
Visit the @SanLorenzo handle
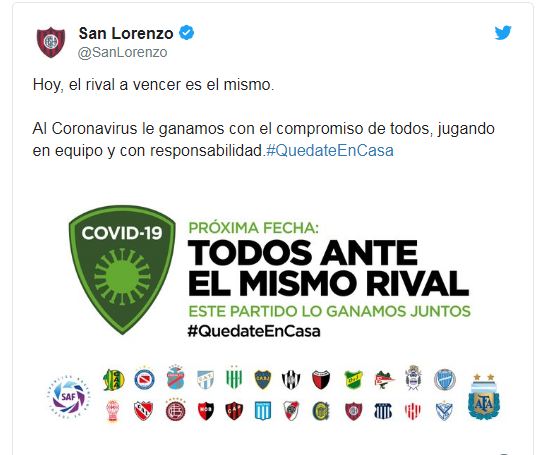(x=122, y=52)
